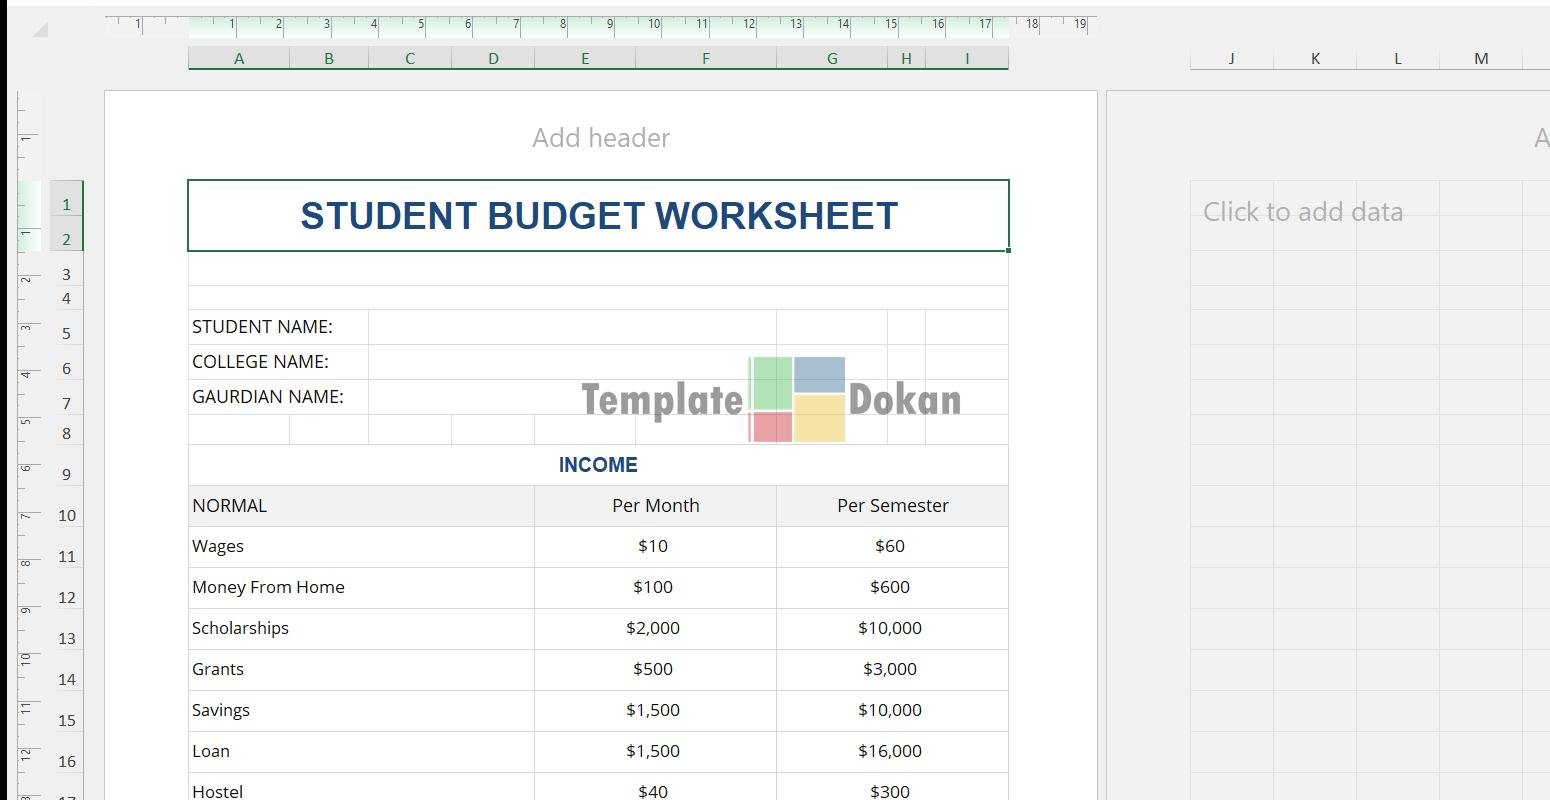The height and width of the screenshot is (800, 1550).
Task: Select the Student Budget Worksheet title cell
Action: click(598, 216)
